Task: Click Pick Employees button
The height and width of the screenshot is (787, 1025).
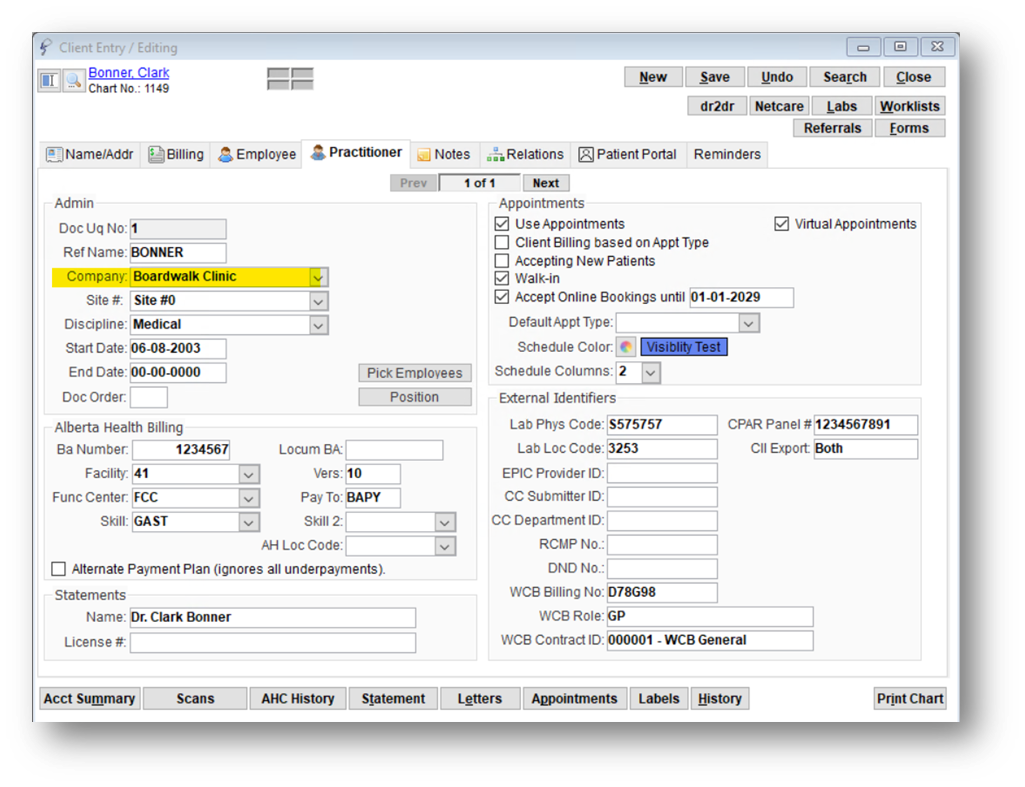Action: (x=414, y=373)
